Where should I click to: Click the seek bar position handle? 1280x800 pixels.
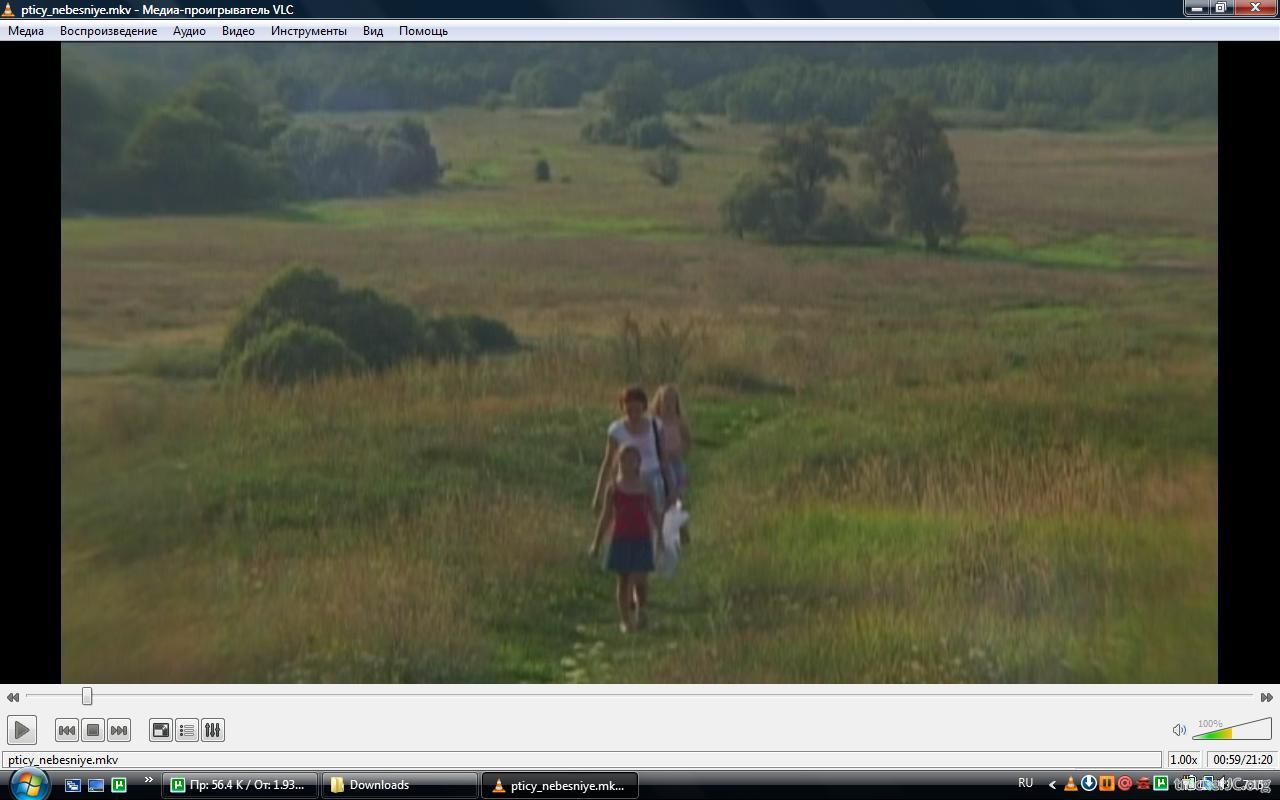coord(87,696)
